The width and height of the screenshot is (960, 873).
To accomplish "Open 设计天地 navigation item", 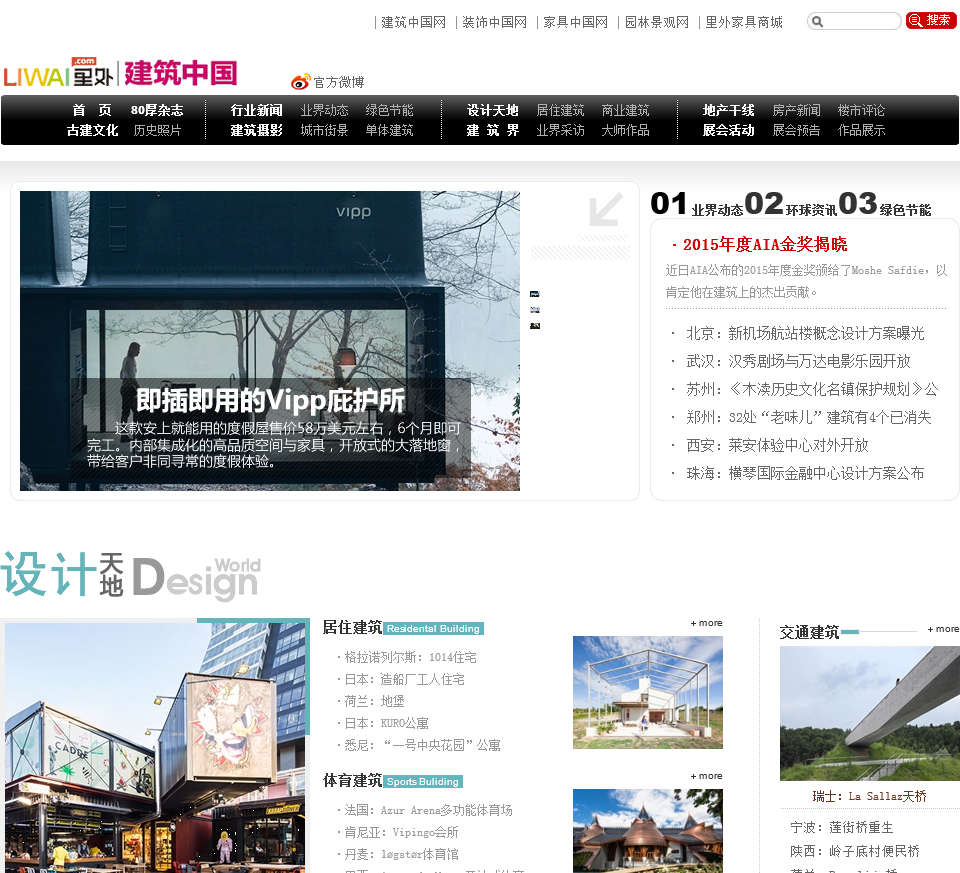I will (x=492, y=110).
